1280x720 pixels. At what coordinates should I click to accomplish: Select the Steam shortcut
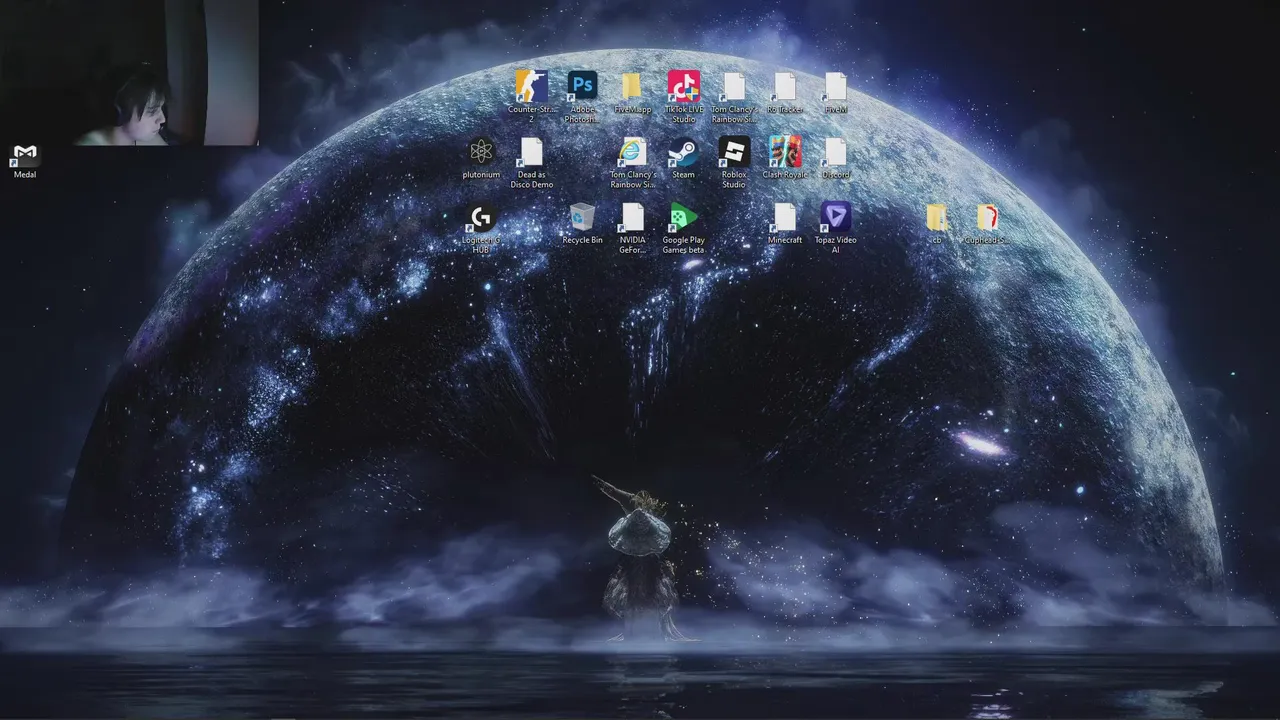683,158
